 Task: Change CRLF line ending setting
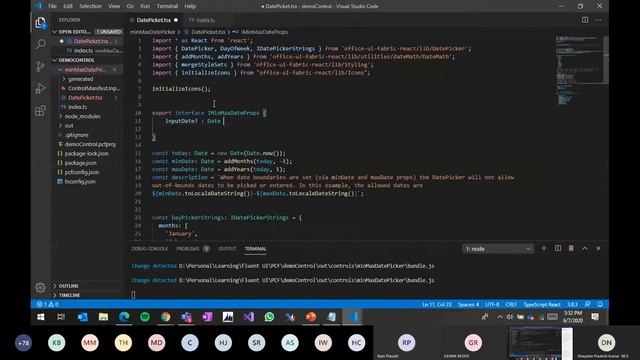[511, 304]
